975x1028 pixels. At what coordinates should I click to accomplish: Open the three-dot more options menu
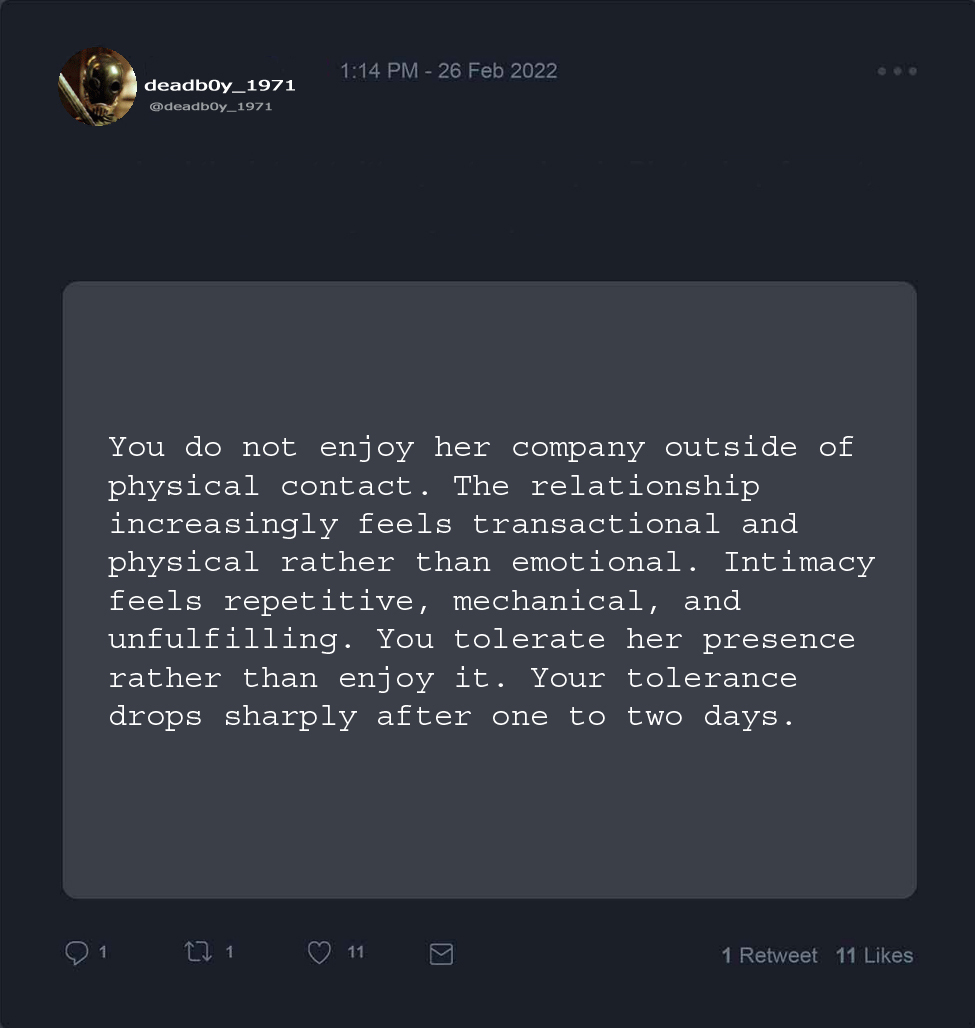(897, 71)
